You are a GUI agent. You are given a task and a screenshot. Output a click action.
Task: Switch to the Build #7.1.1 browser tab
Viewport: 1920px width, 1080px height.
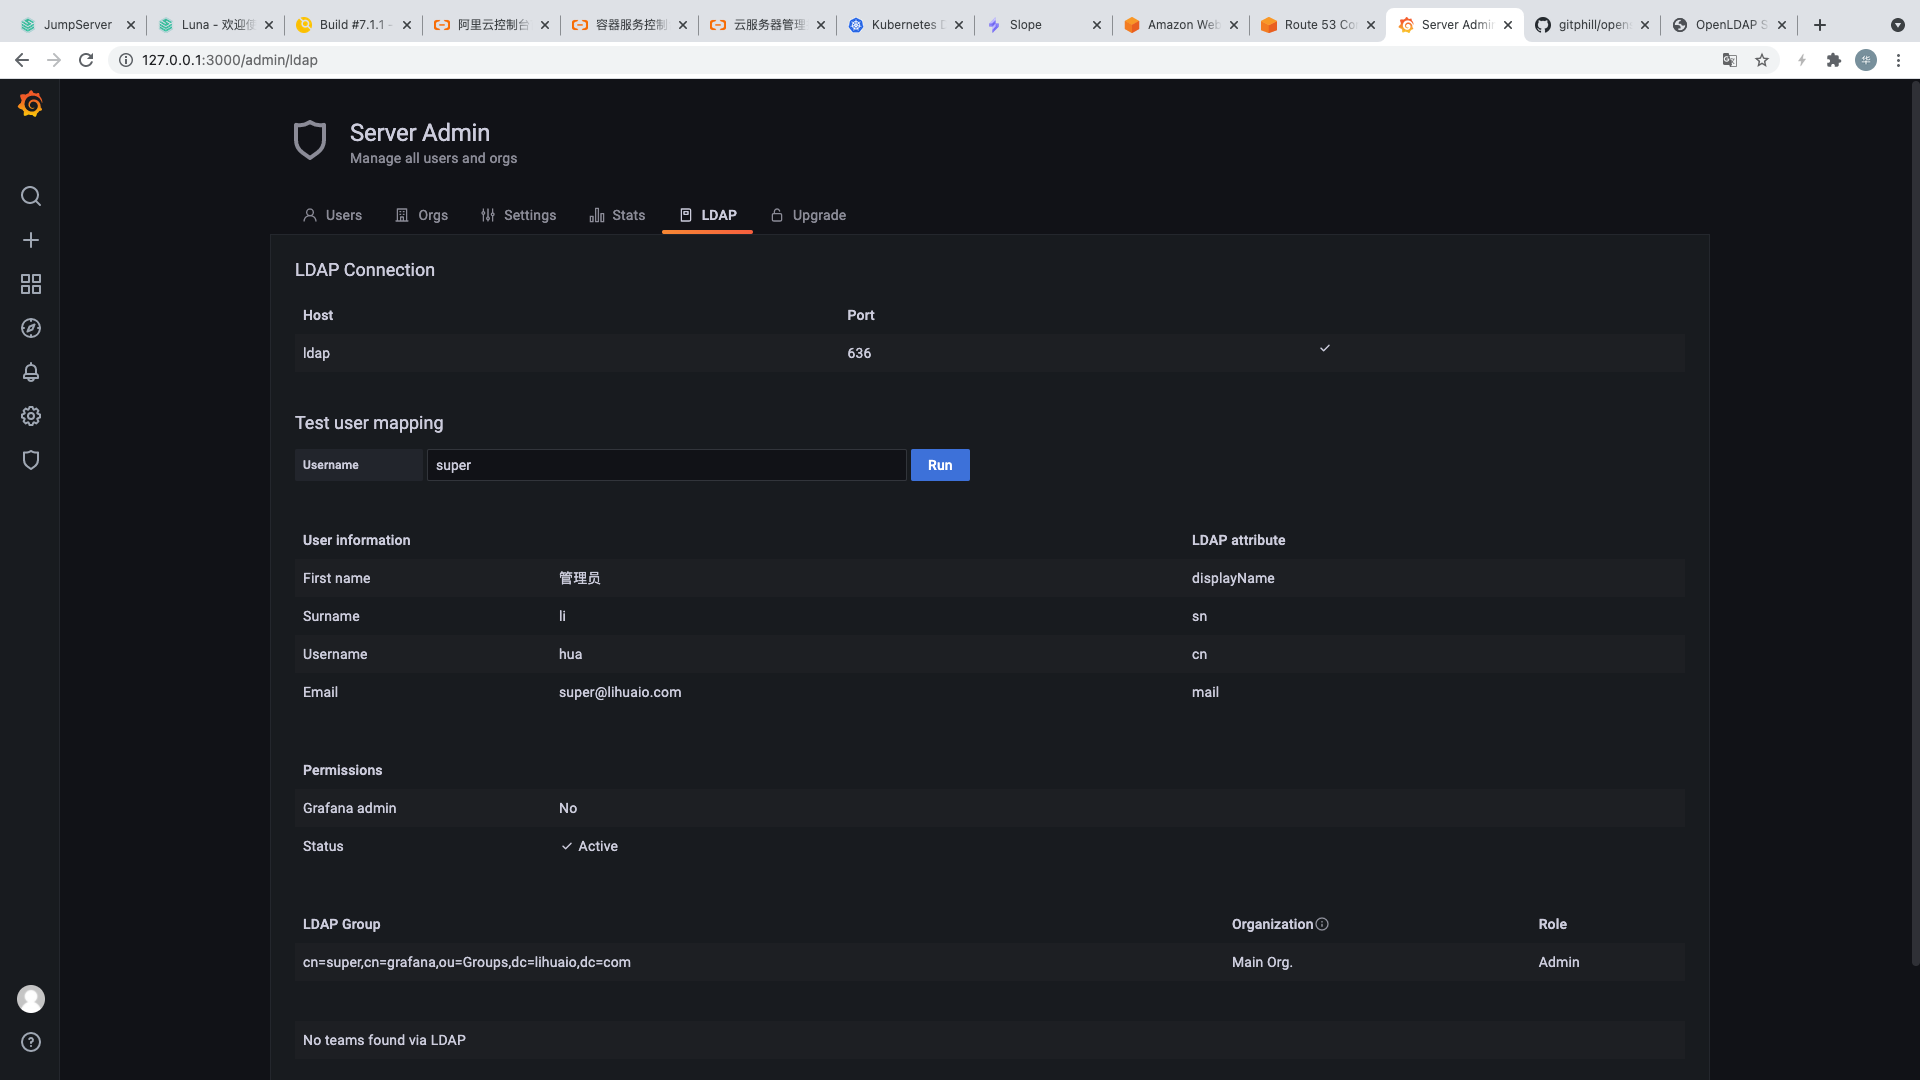point(354,25)
